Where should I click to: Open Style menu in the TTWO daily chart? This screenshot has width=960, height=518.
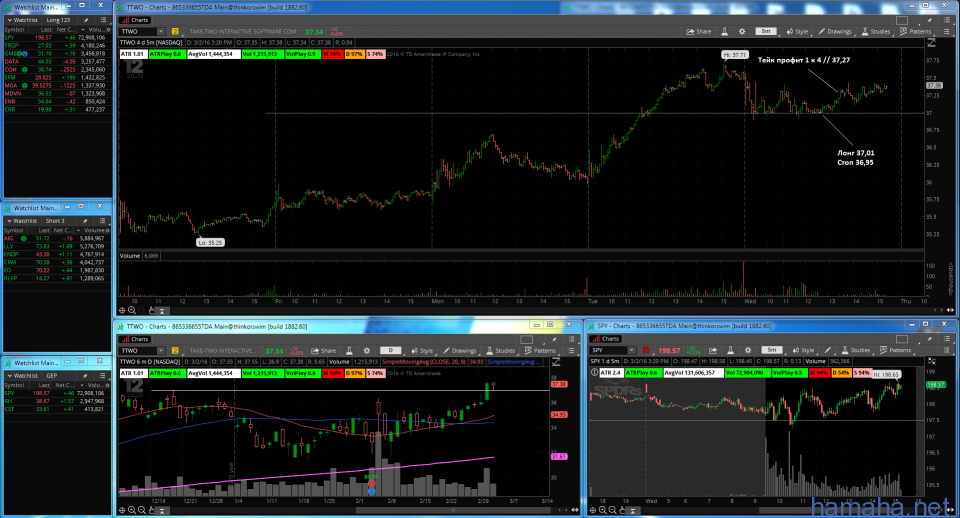point(422,351)
